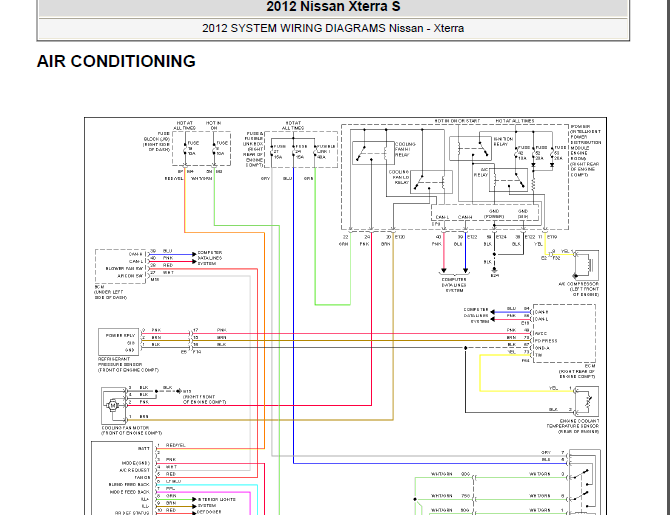Click the "AIR CON SW" pin label

[x=132, y=276]
